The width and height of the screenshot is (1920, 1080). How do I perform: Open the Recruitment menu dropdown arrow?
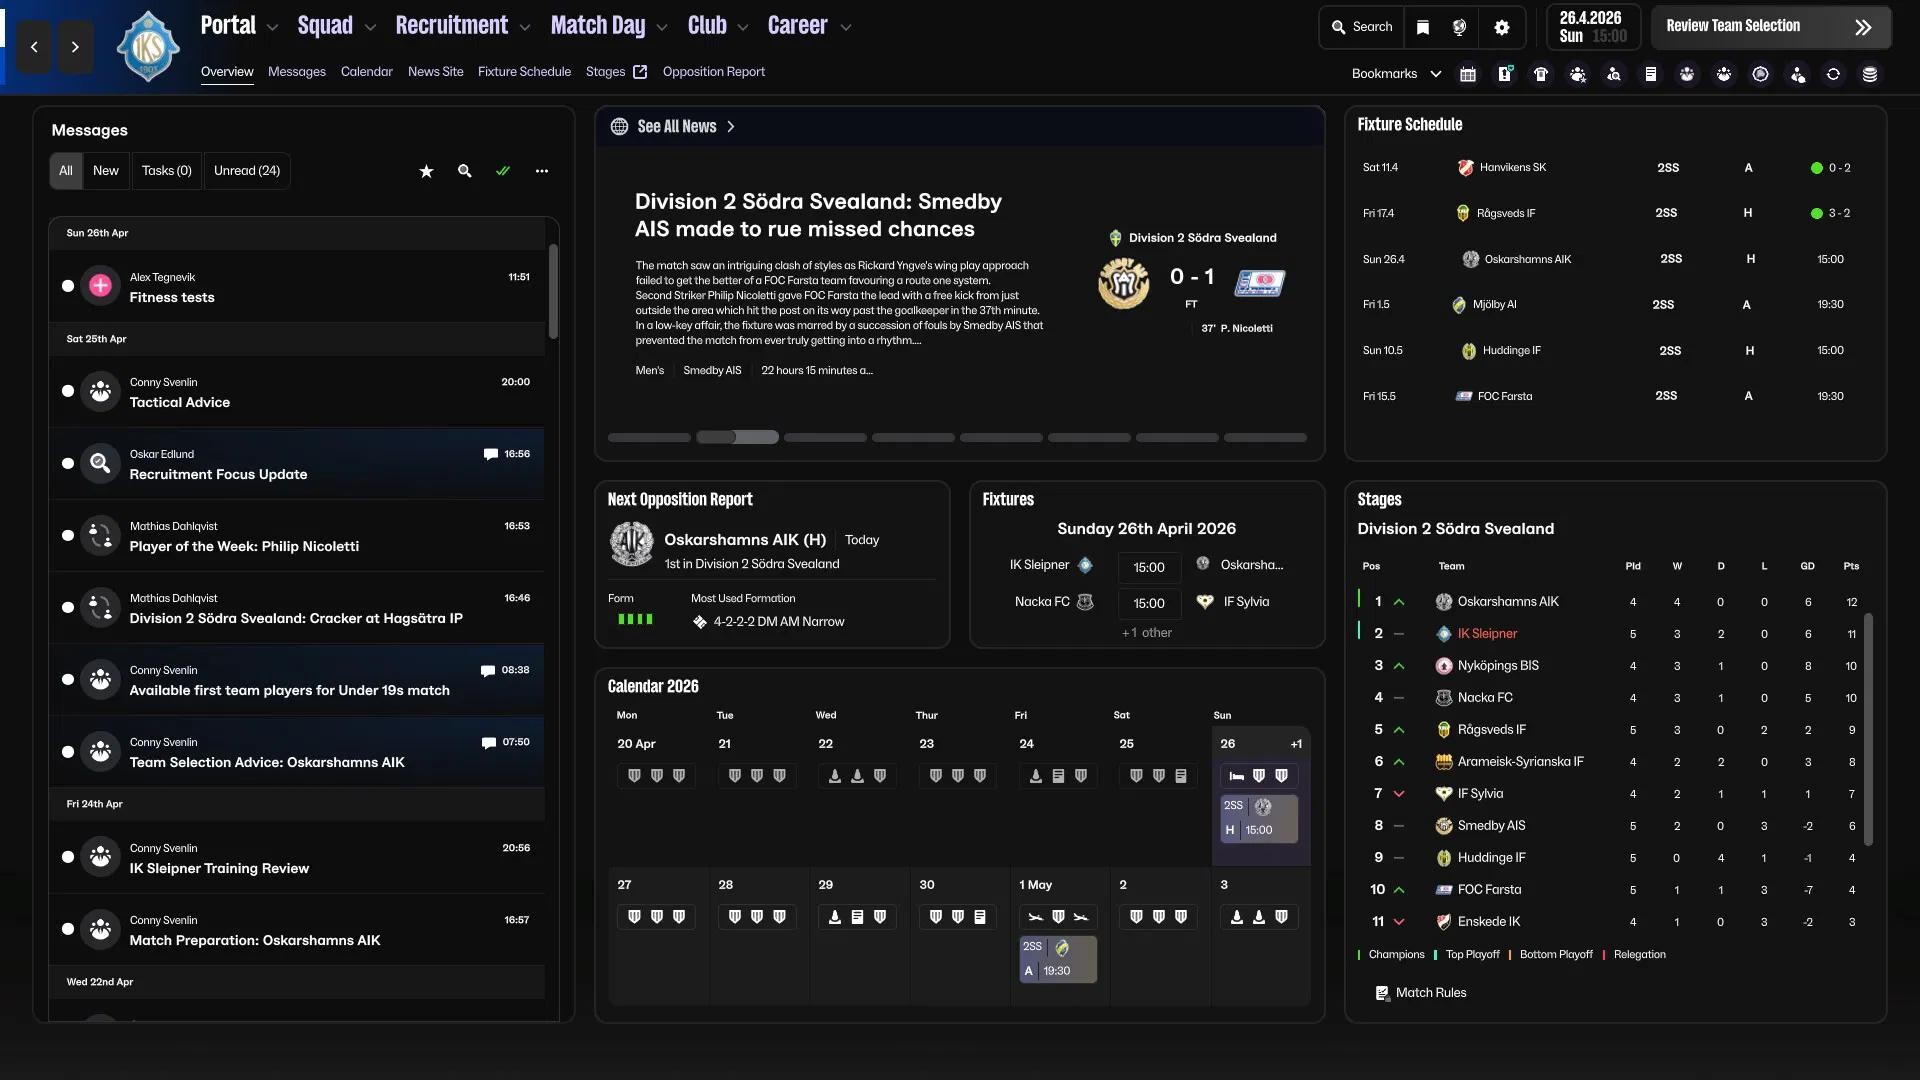click(x=525, y=28)
